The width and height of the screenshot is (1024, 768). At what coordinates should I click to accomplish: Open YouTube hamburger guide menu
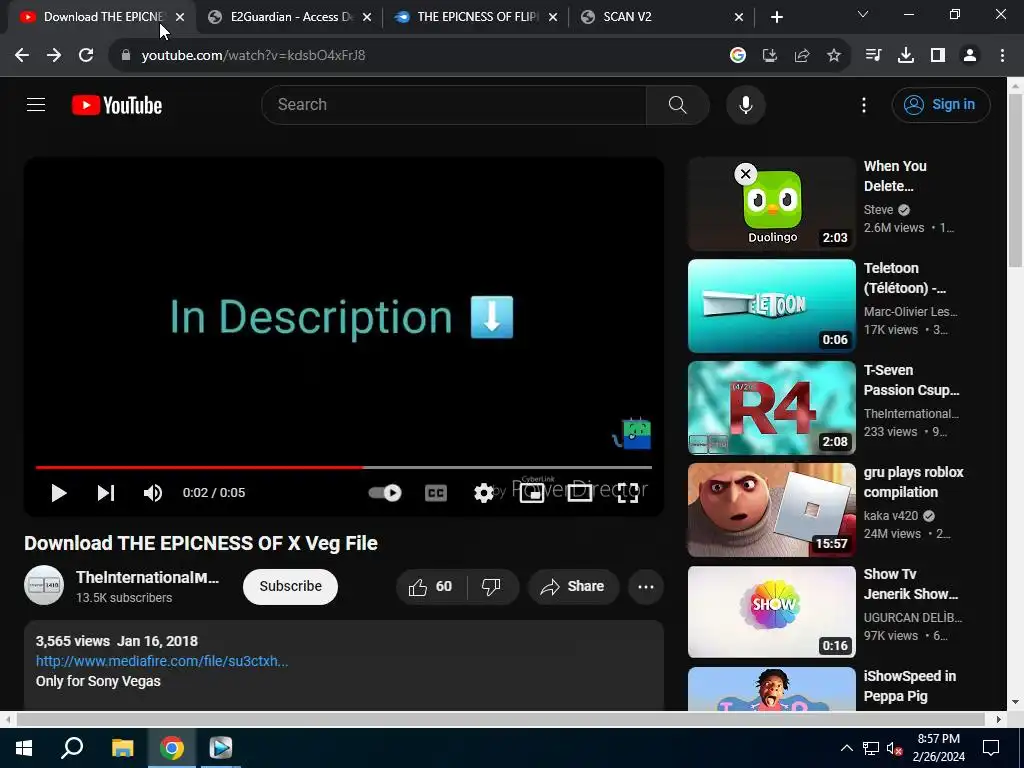pyautogui.click(x=36, y=104)
